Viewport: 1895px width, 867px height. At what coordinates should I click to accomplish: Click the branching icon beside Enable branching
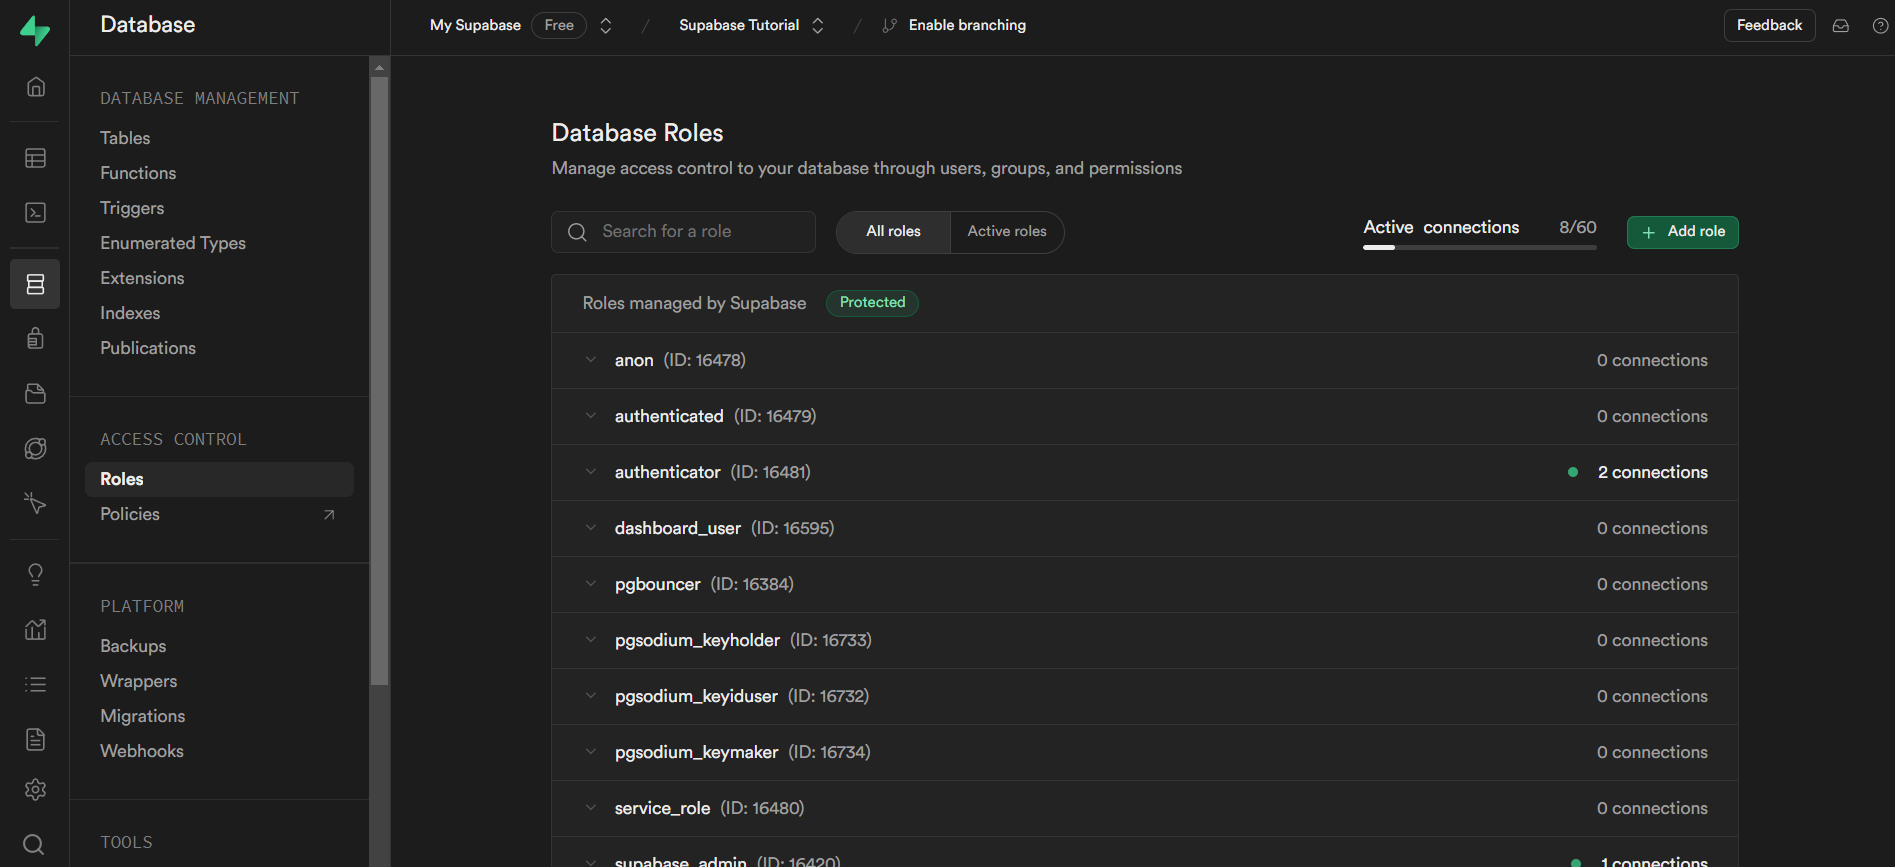[x=889, y=26]
